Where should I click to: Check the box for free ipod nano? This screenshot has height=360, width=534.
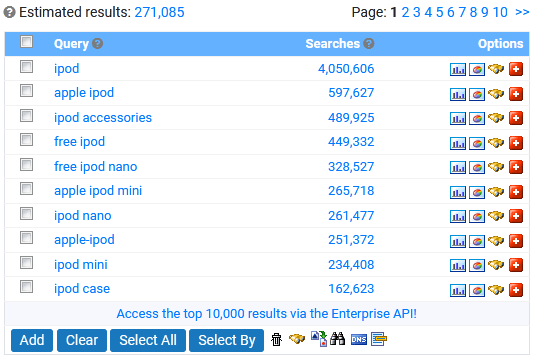coord(26,165)
